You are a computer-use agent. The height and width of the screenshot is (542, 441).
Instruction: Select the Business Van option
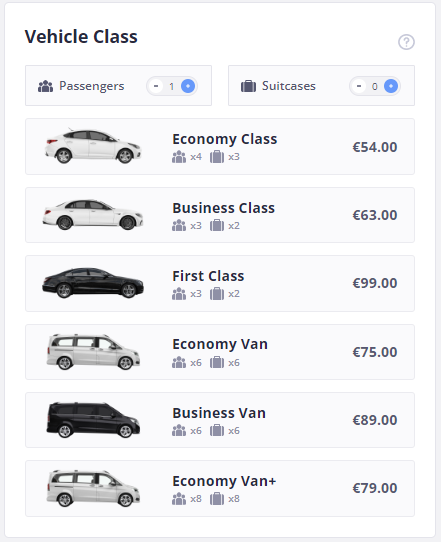click(x=220, y=420)
